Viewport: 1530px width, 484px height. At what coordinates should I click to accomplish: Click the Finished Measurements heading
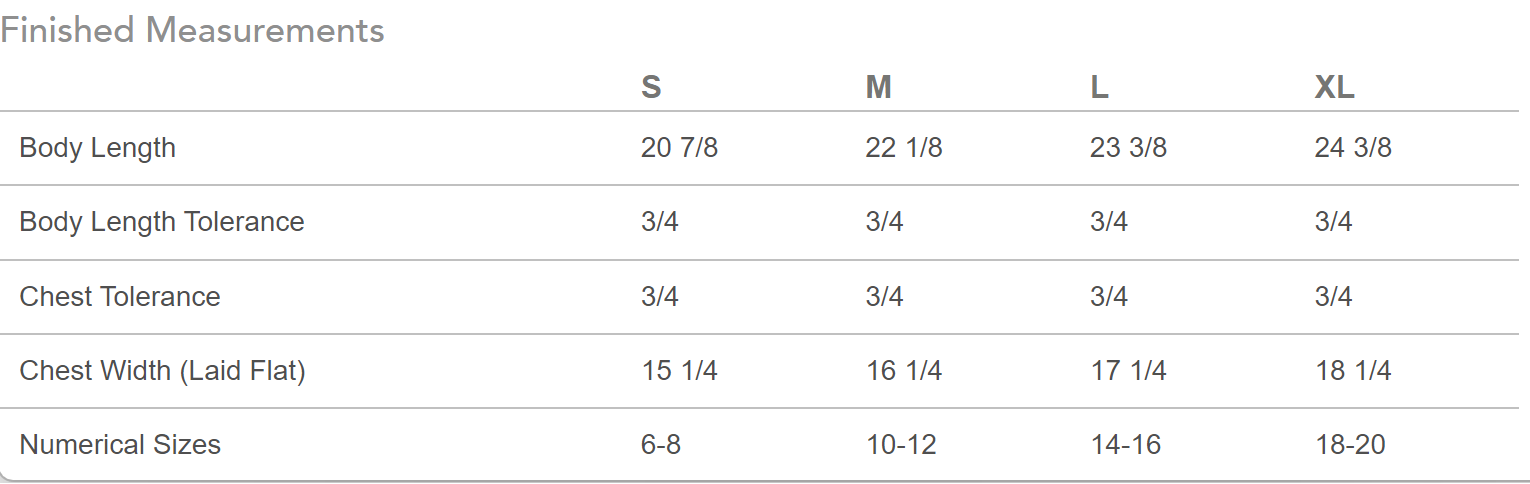pyautogui.click(x=192, y=30)
